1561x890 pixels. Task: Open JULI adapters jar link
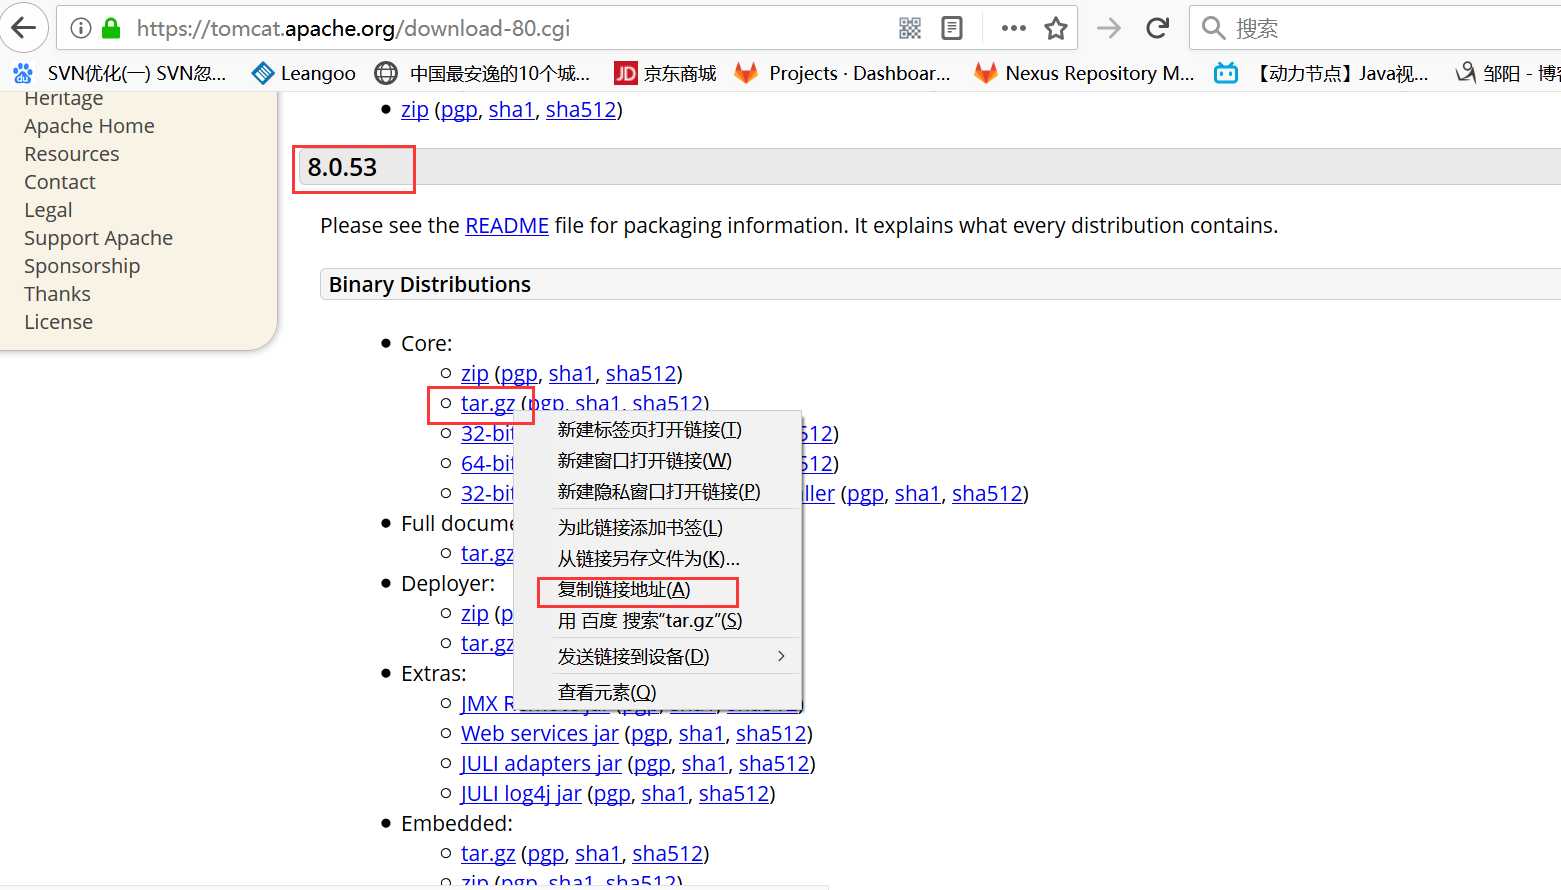[x=541, y=764]
